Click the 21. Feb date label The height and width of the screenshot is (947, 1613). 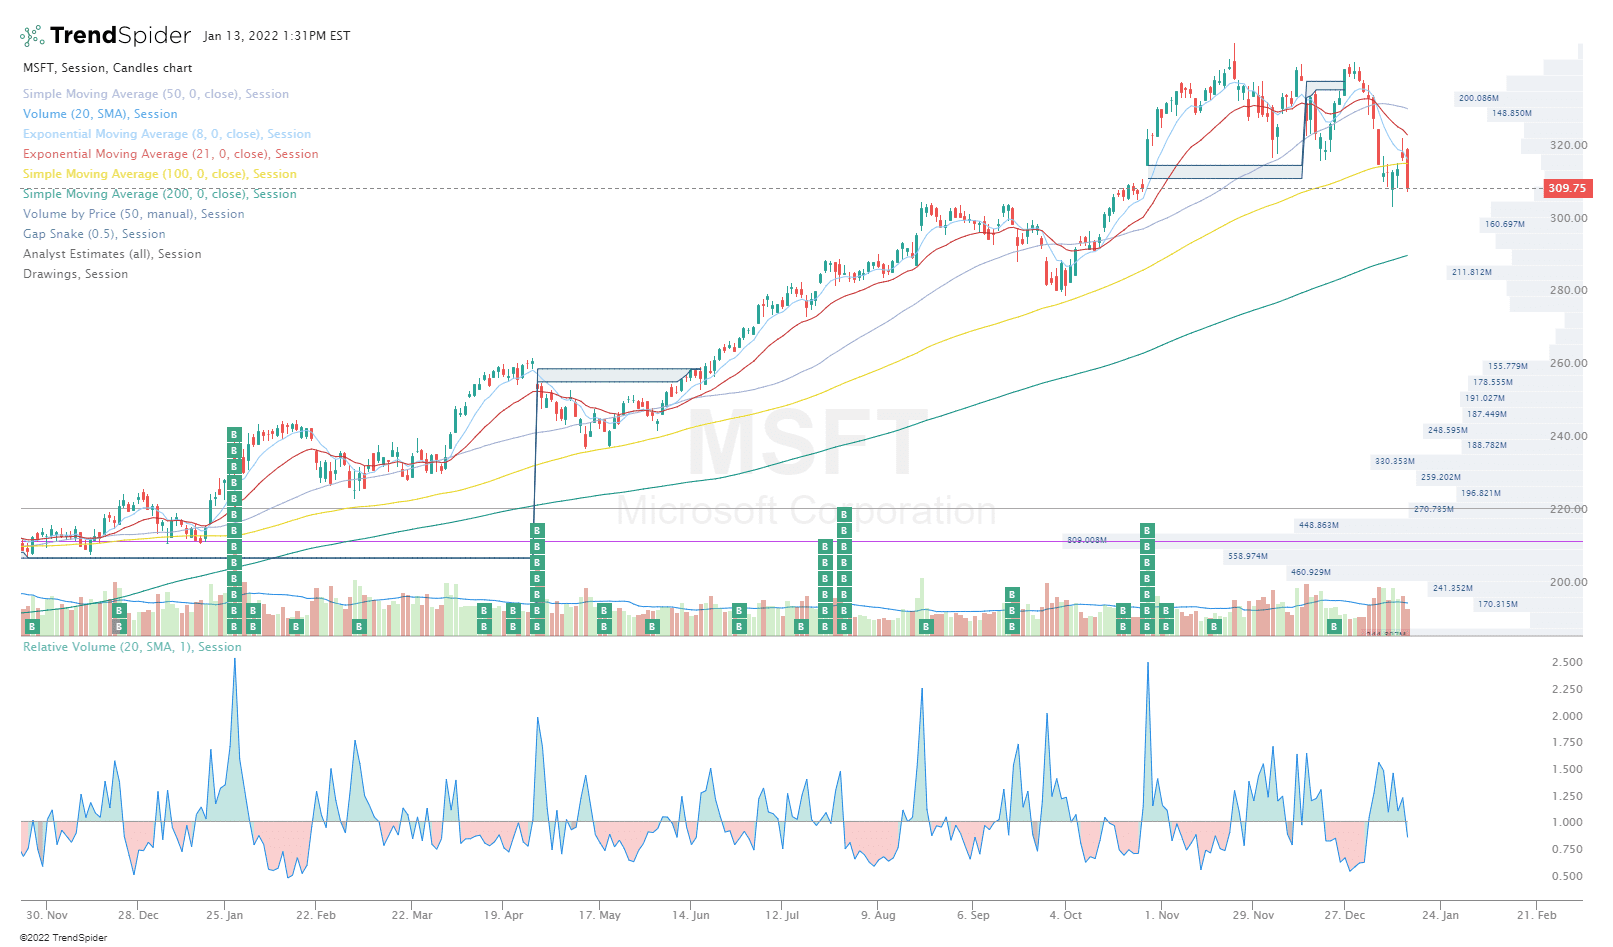1537,915
